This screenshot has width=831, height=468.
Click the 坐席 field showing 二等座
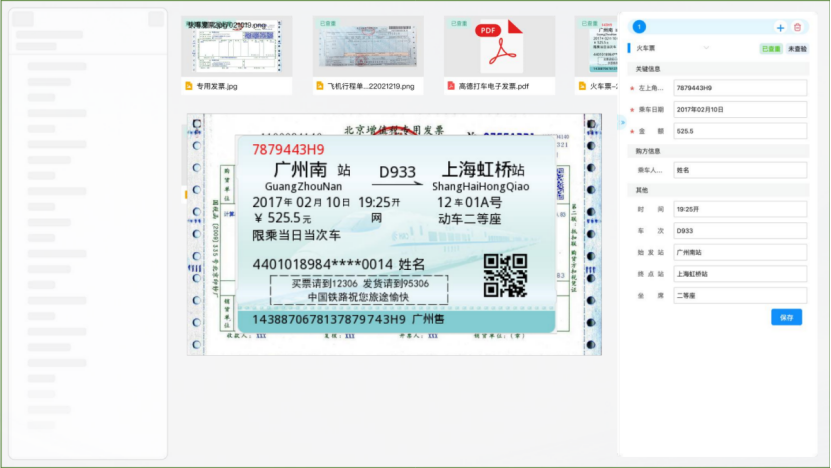740,296
